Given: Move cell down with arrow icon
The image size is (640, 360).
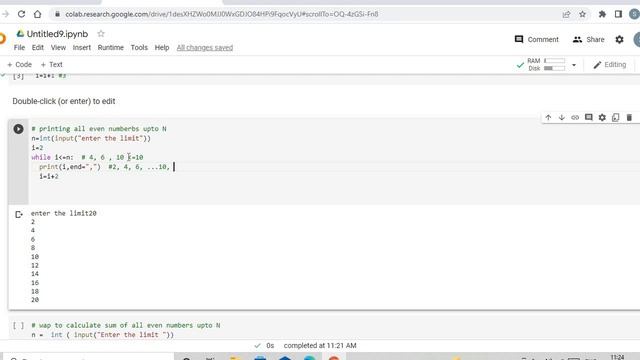Looking at the screenshot, I should (562, 118).
